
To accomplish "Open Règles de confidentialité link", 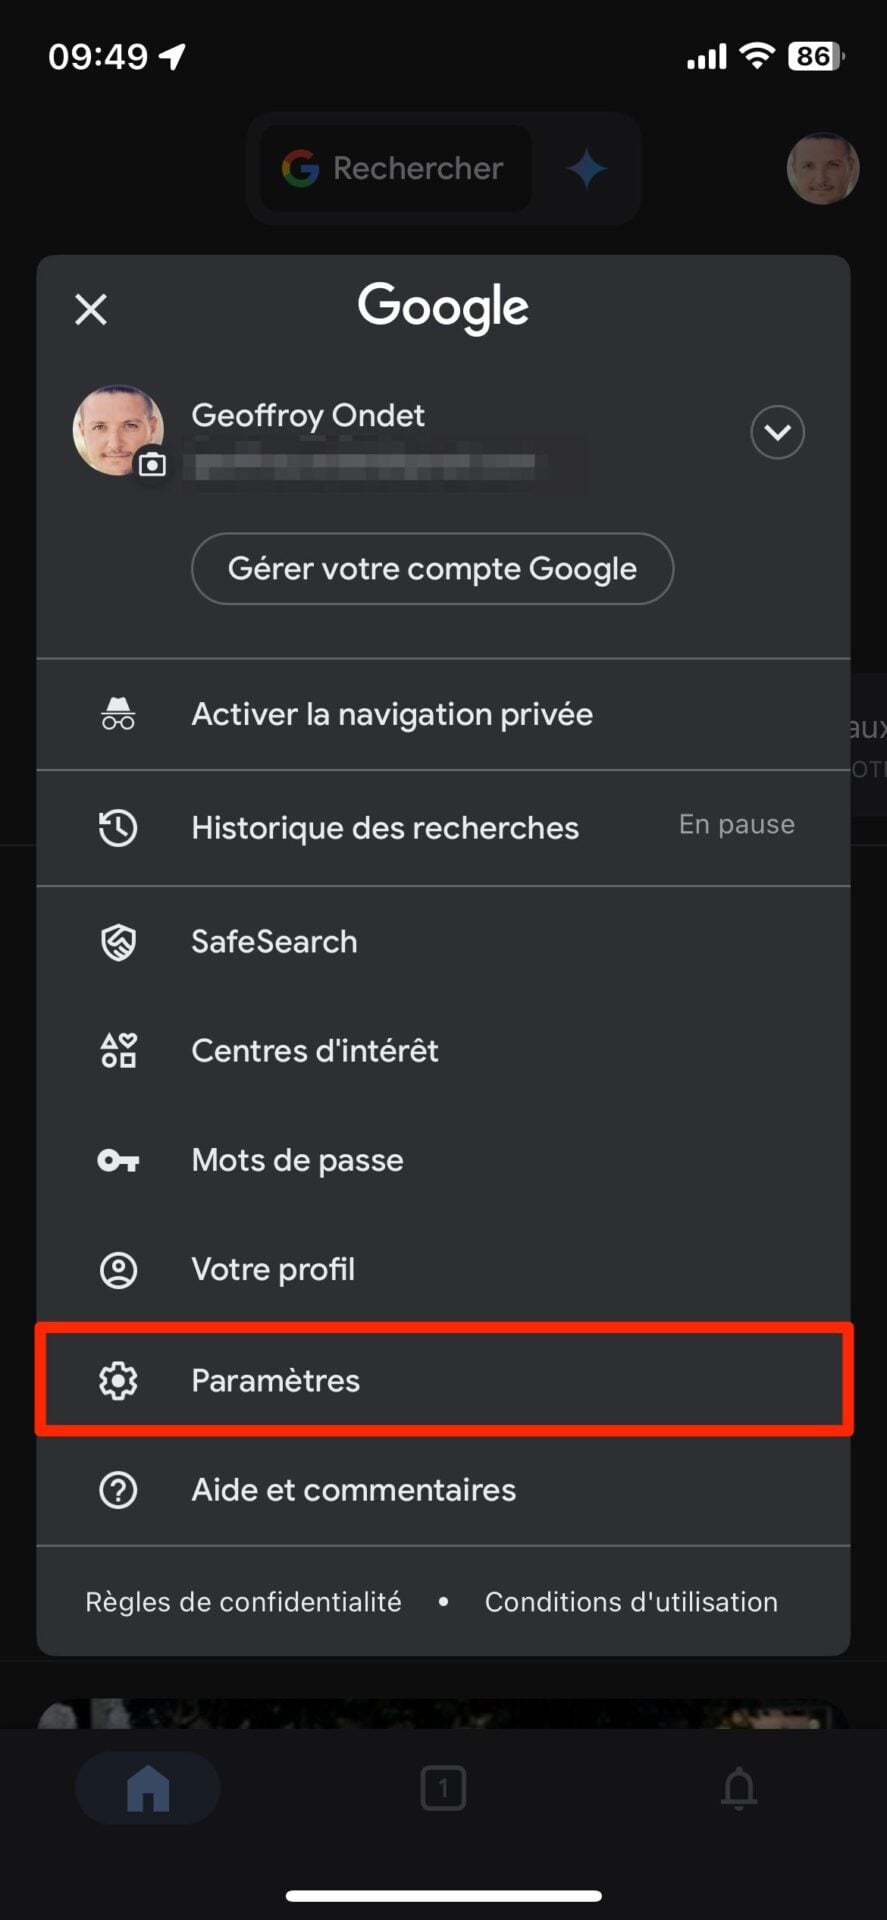I will click(243, 1602).
